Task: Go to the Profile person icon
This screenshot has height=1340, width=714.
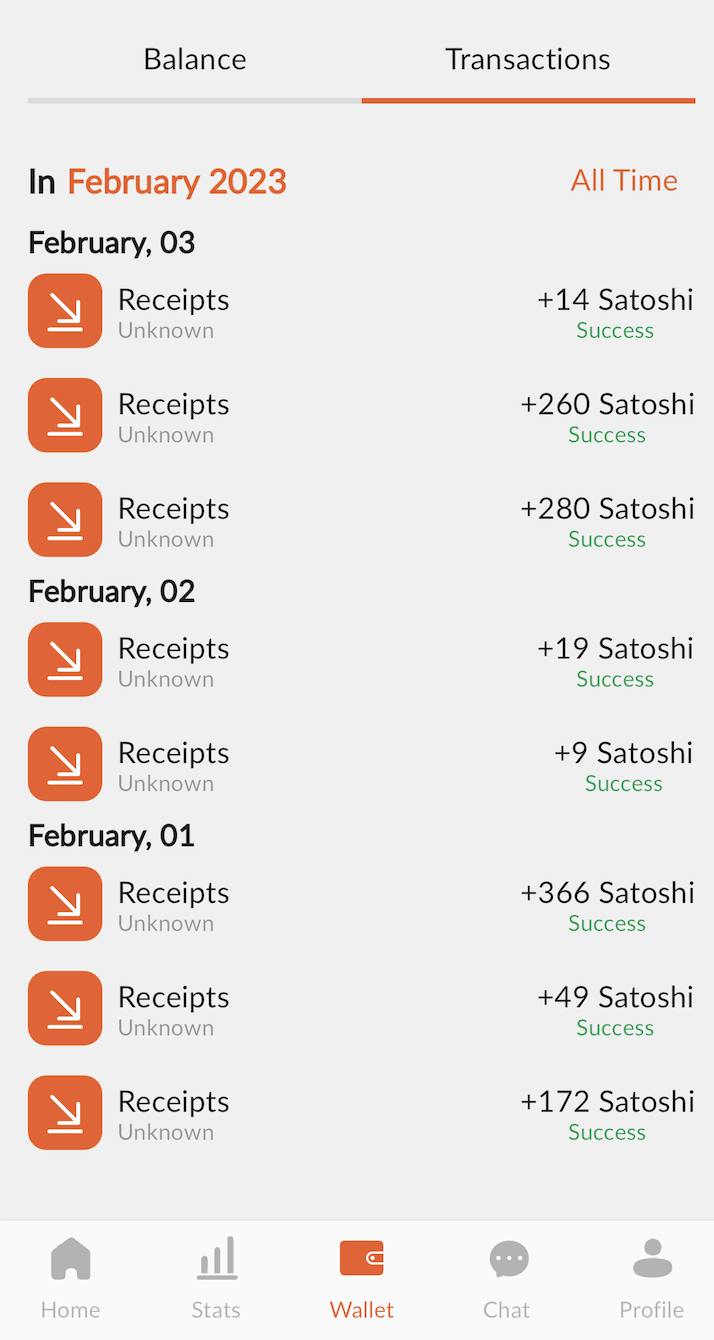Action: pos(652,1259)
